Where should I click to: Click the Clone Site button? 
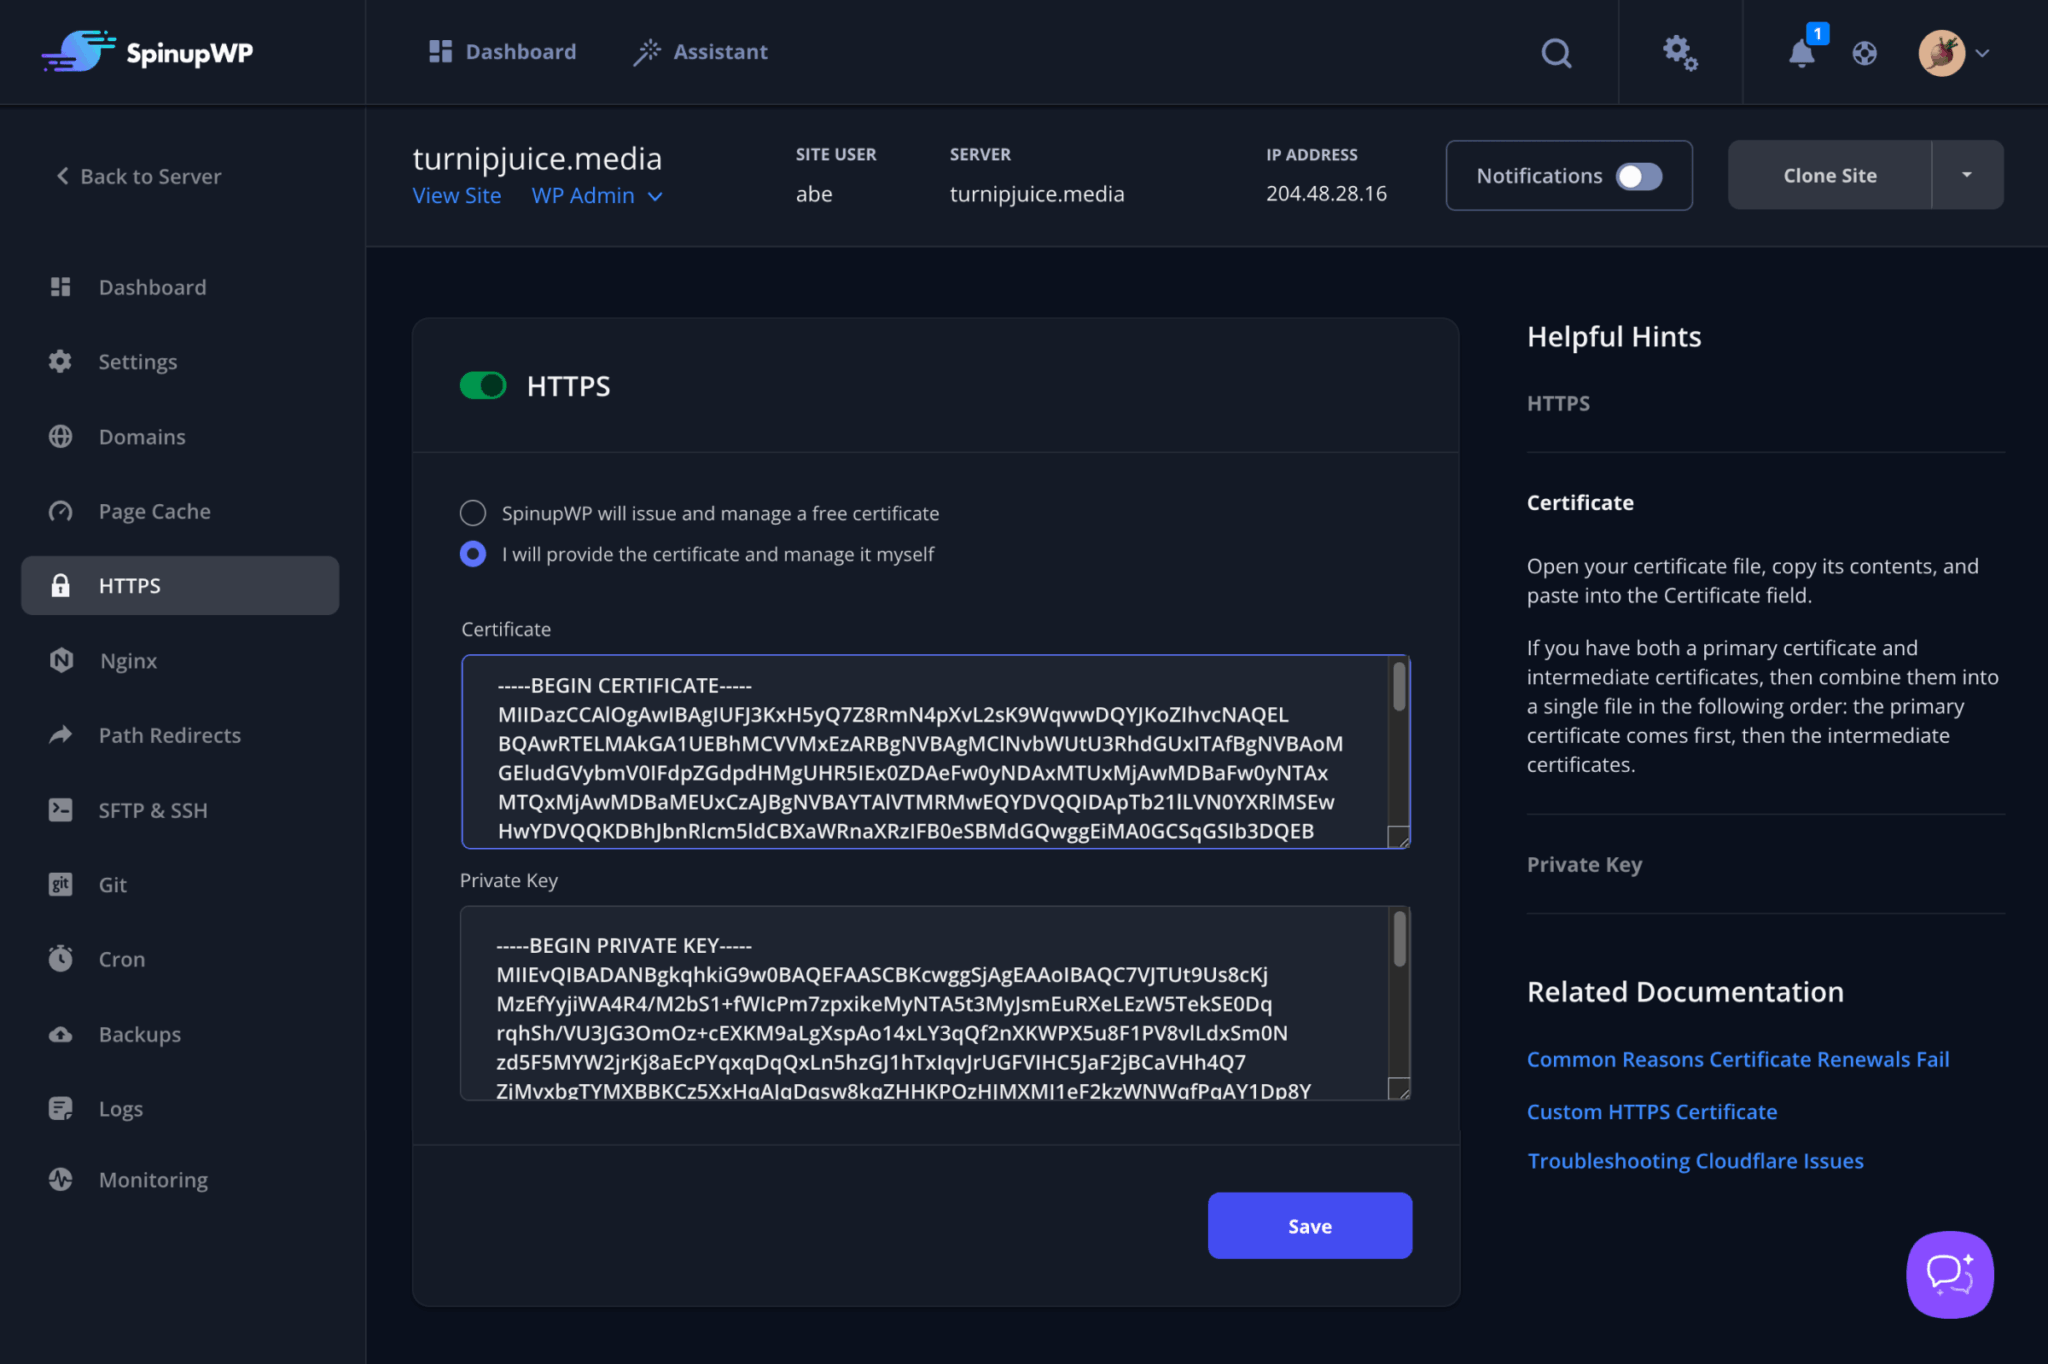coord(1829,175)
